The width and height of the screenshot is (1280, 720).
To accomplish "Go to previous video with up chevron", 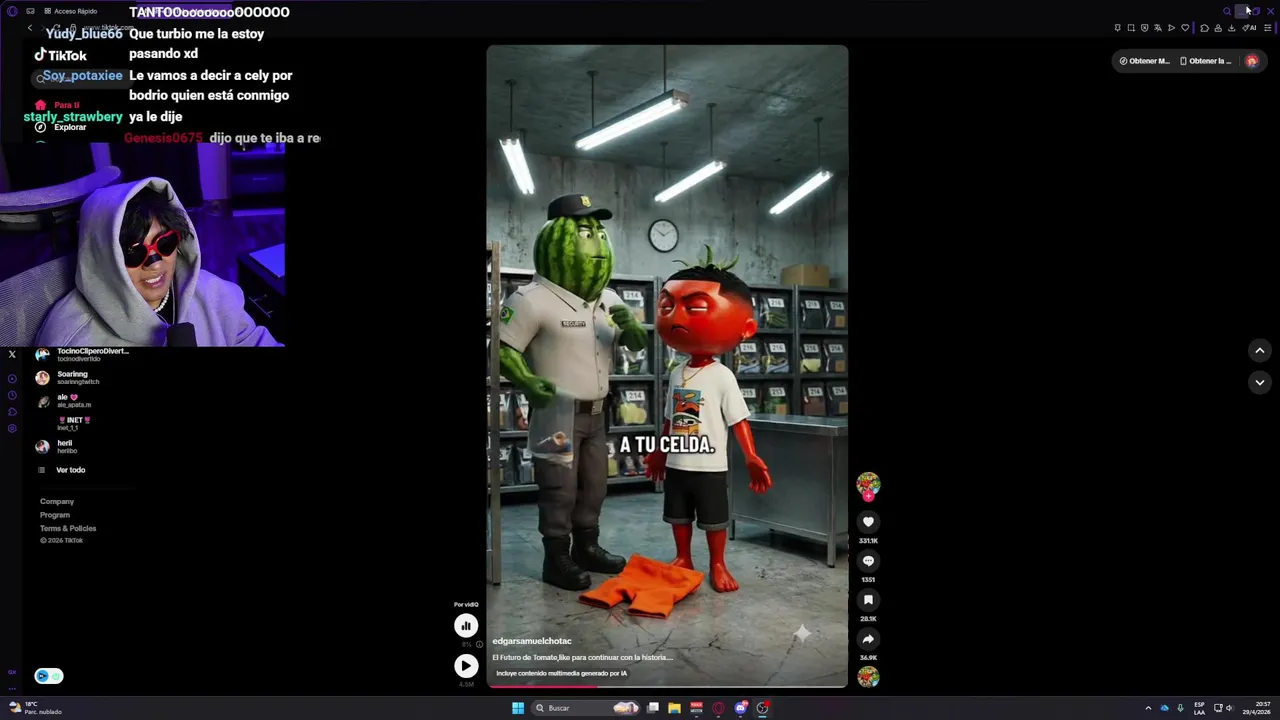I will (1260, 350).
